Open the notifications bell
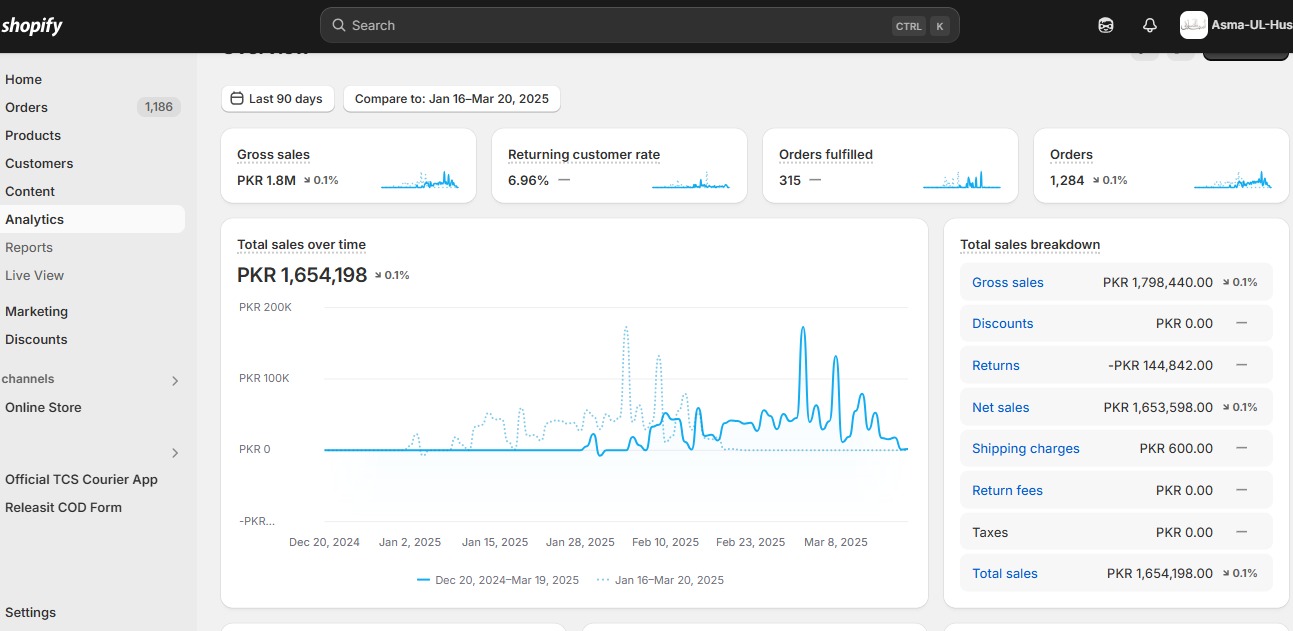This screenshot has width=1293, height=631. pos(1149,25)
